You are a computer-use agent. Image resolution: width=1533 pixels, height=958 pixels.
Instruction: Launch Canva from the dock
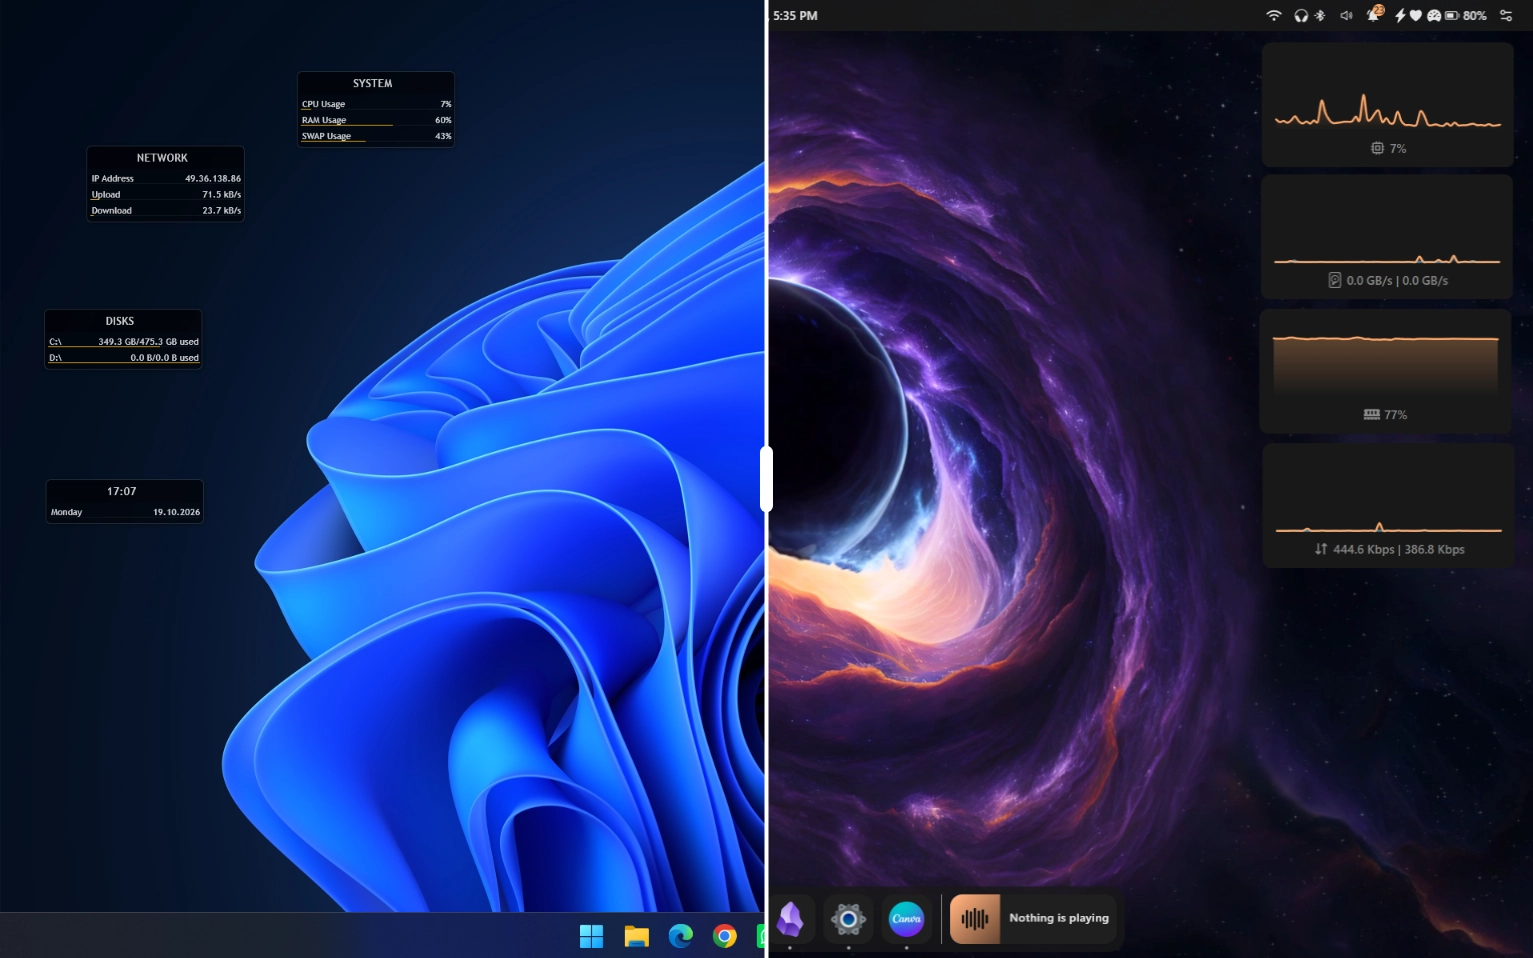pyautogui.click(x=906, y=918)
